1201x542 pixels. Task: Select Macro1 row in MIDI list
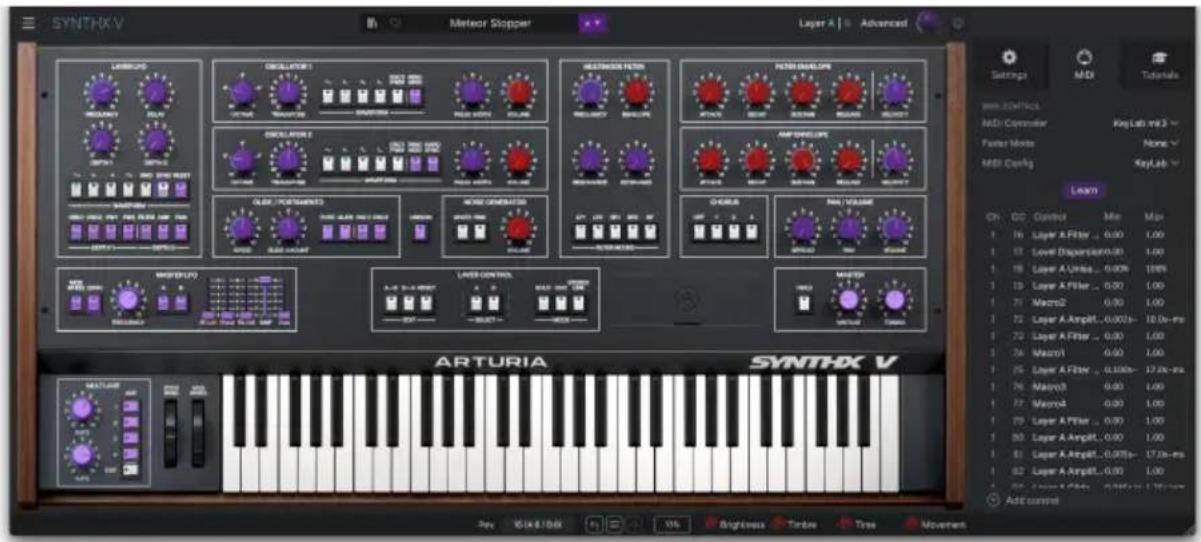(x=1084, y=352)
